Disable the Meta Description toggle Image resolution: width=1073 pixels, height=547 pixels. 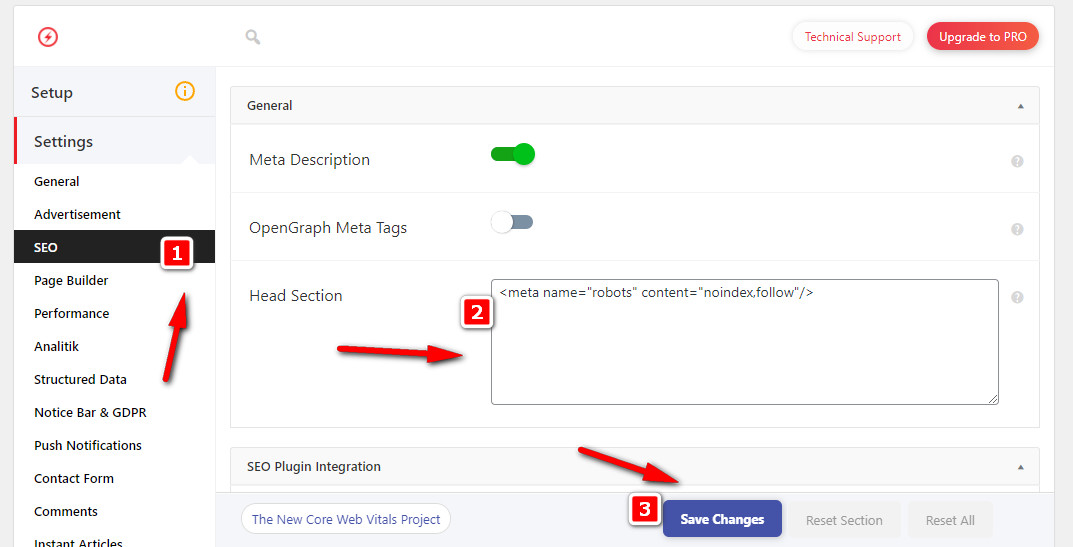[513, 155]
